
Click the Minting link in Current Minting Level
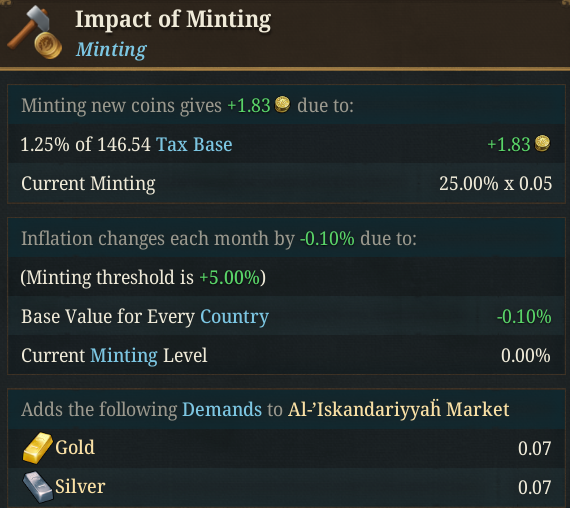tap(124, 355)
